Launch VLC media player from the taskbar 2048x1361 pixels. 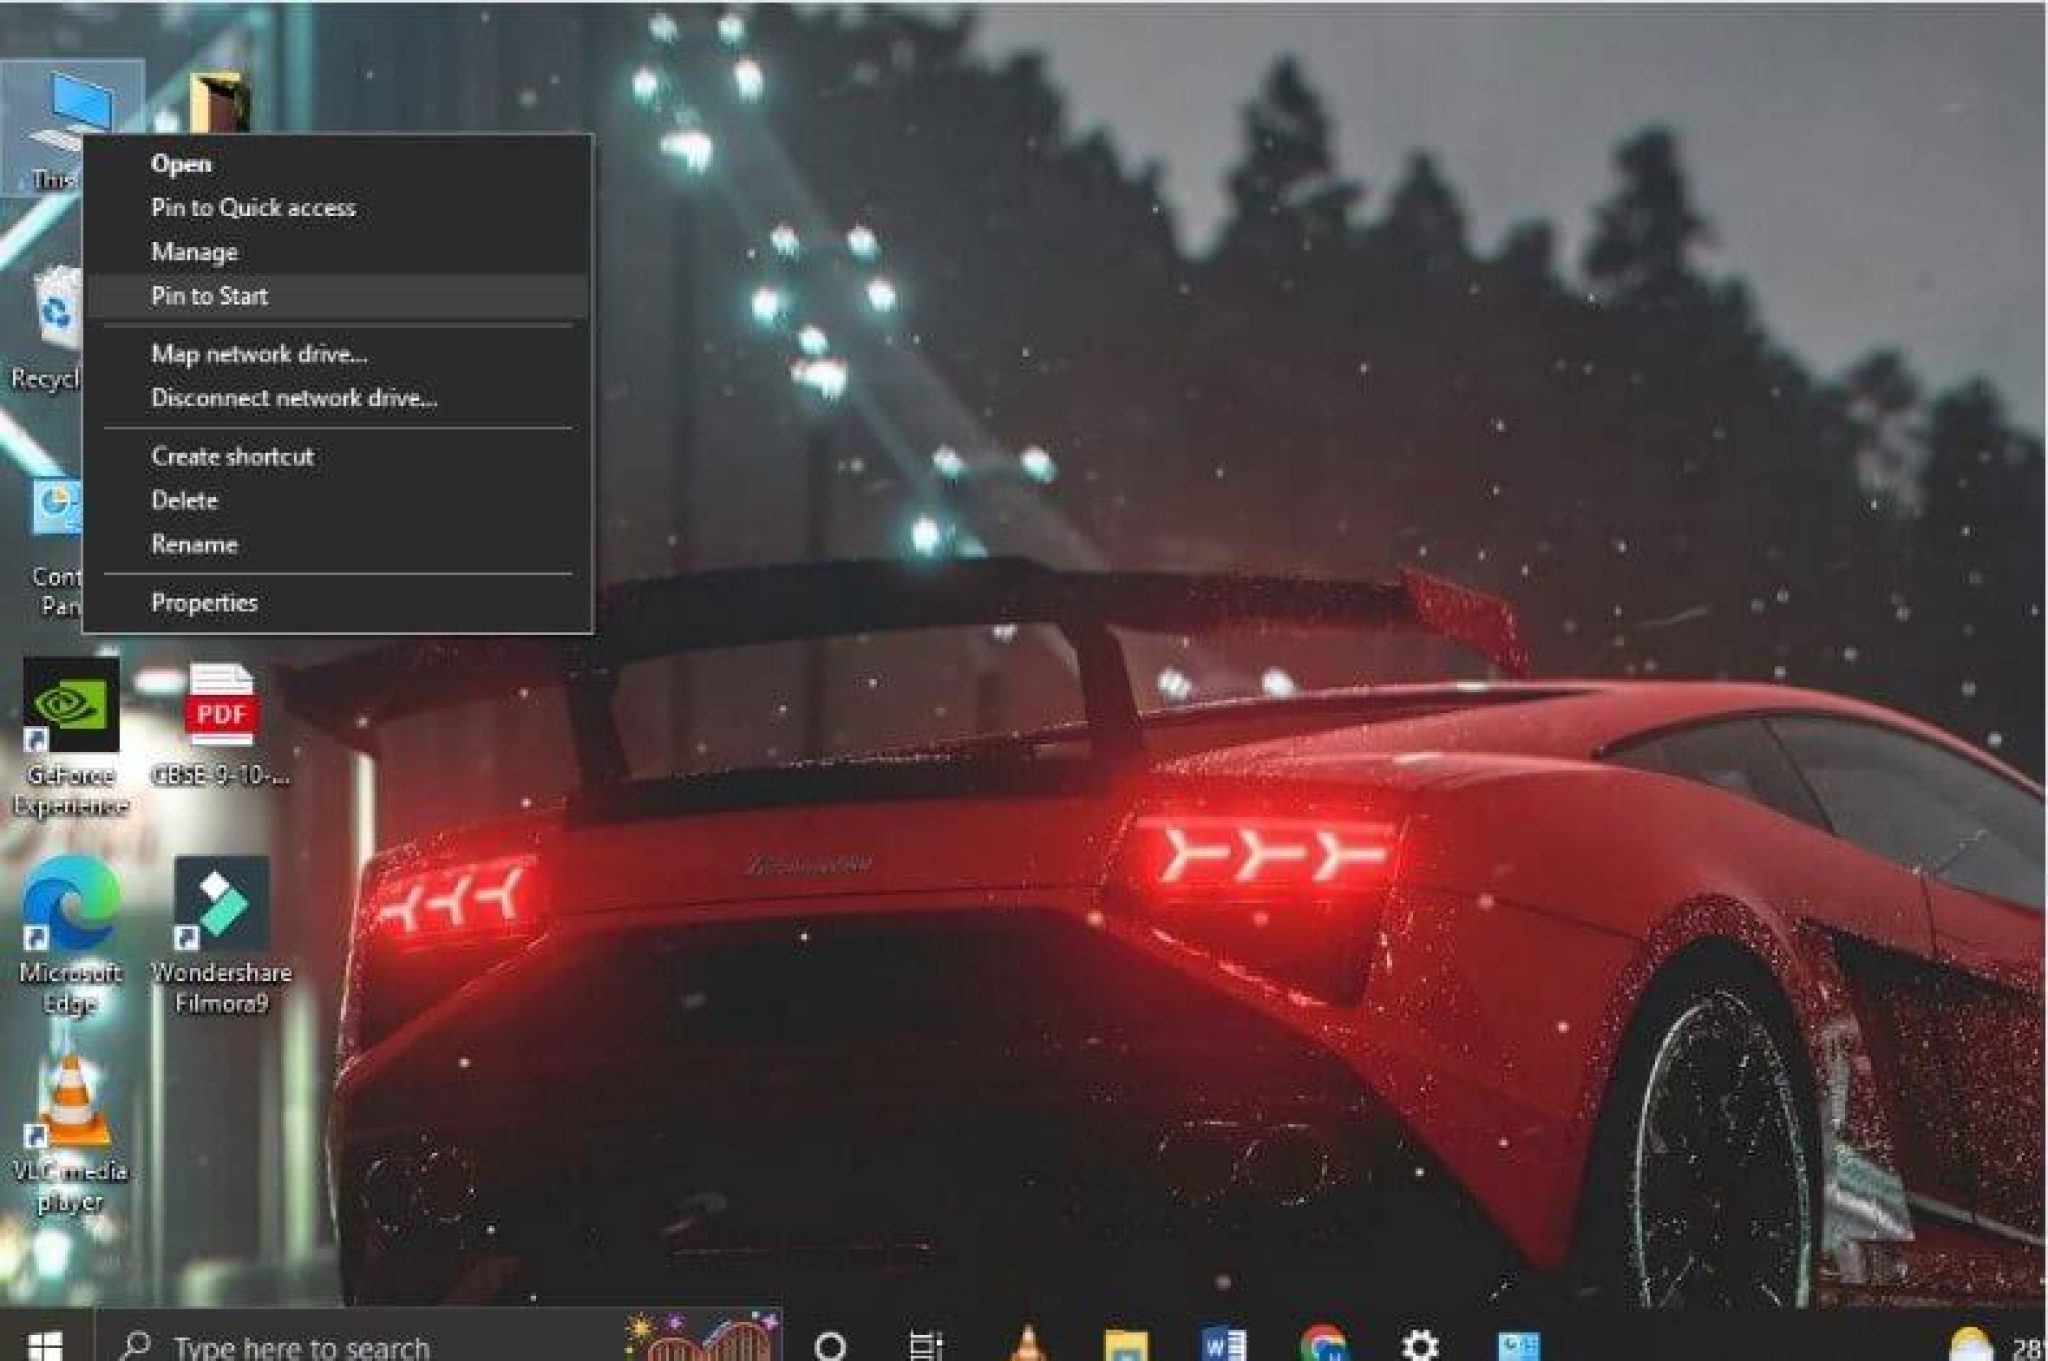(x=1028, y=1345)
